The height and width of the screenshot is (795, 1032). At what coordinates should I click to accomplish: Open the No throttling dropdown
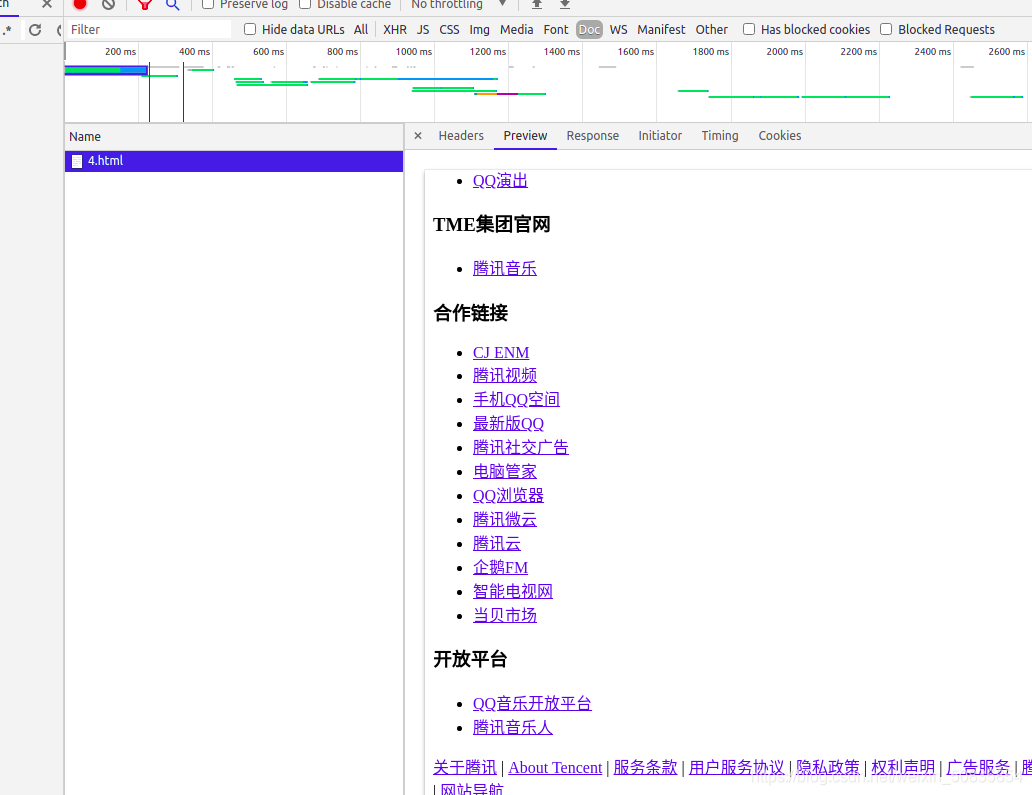pos(459,4)
